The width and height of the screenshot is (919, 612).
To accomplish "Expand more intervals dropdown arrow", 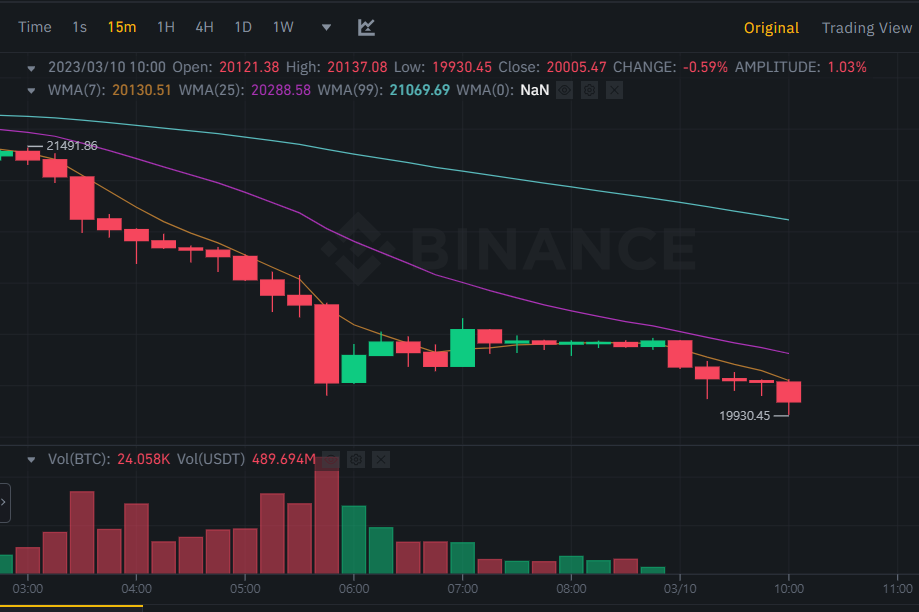I will click(326, 27).
